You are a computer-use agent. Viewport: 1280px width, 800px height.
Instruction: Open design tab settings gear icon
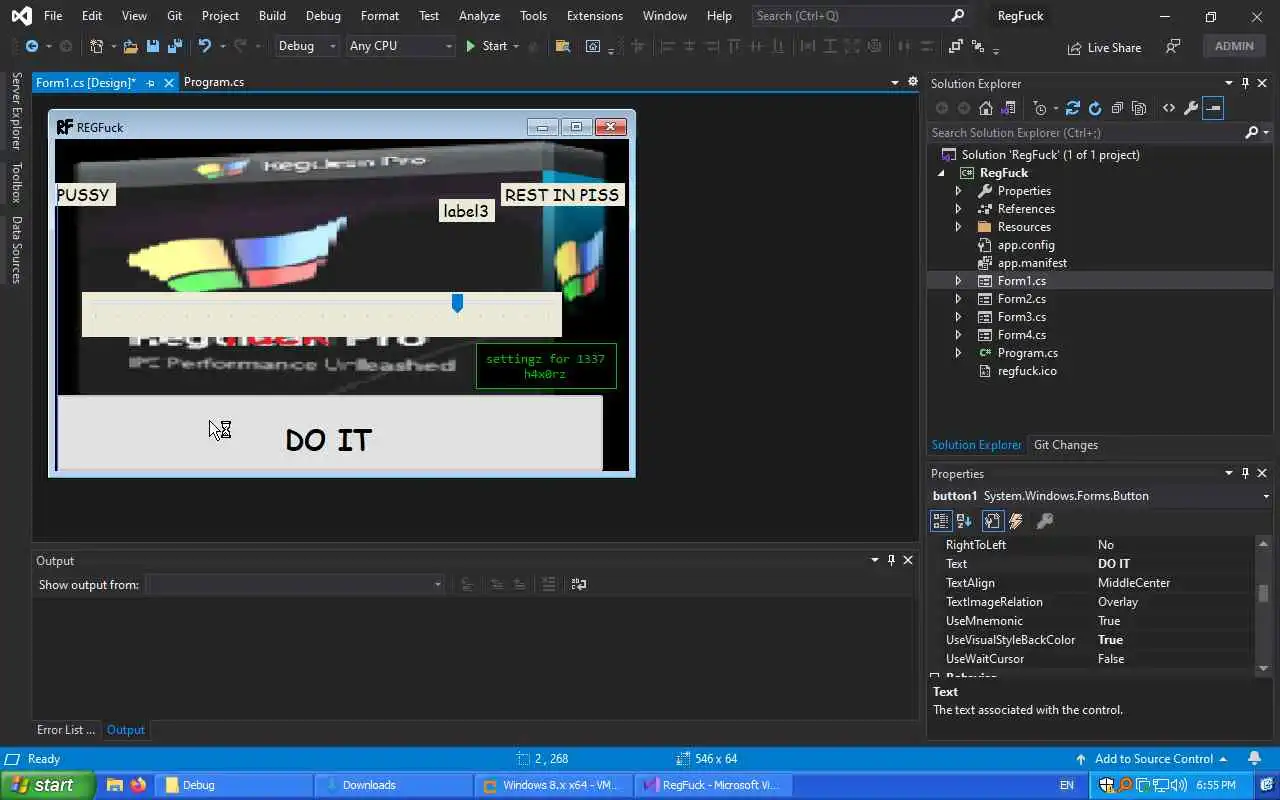(x=912, y=82)
